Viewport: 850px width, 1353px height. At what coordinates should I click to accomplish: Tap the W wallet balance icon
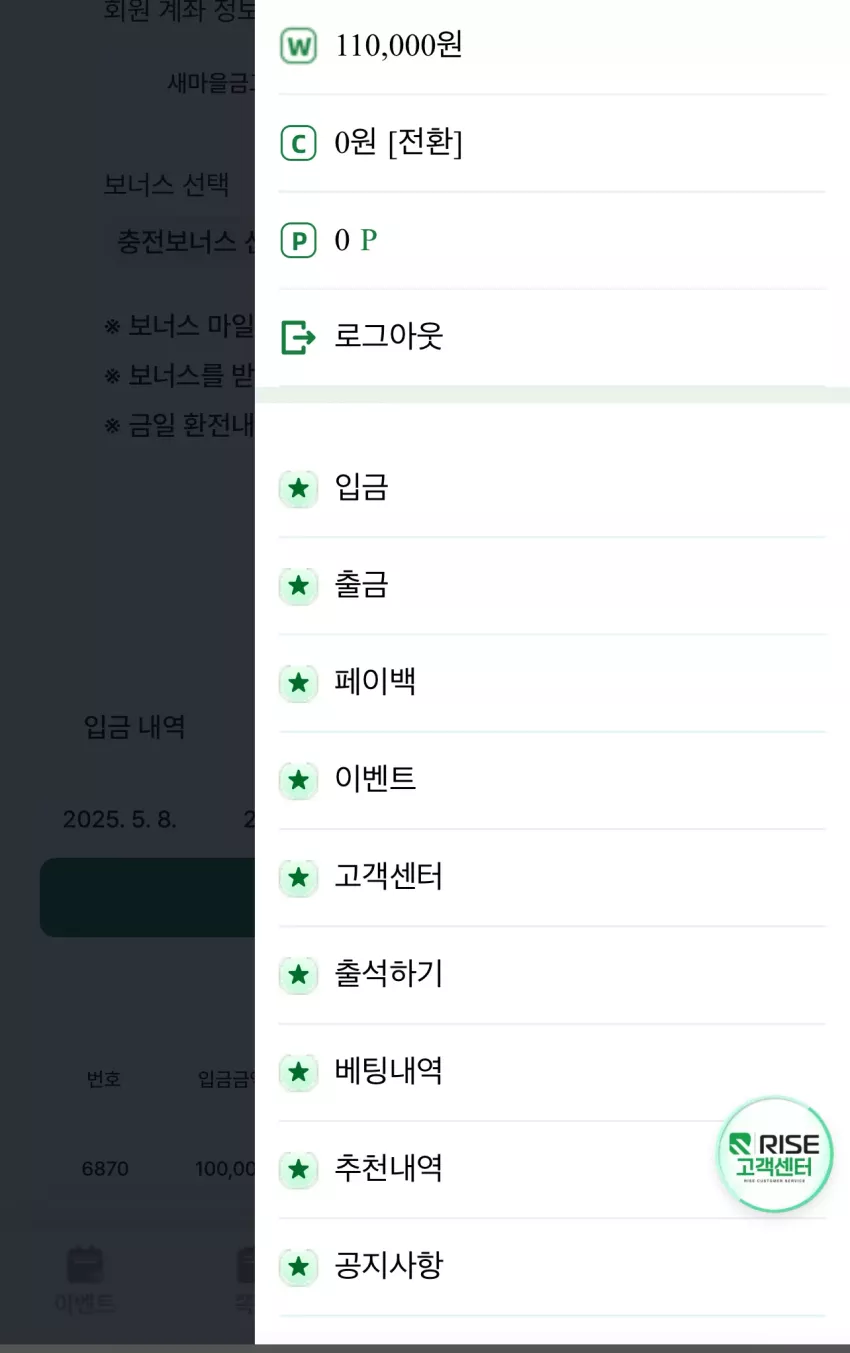(298, 46)
